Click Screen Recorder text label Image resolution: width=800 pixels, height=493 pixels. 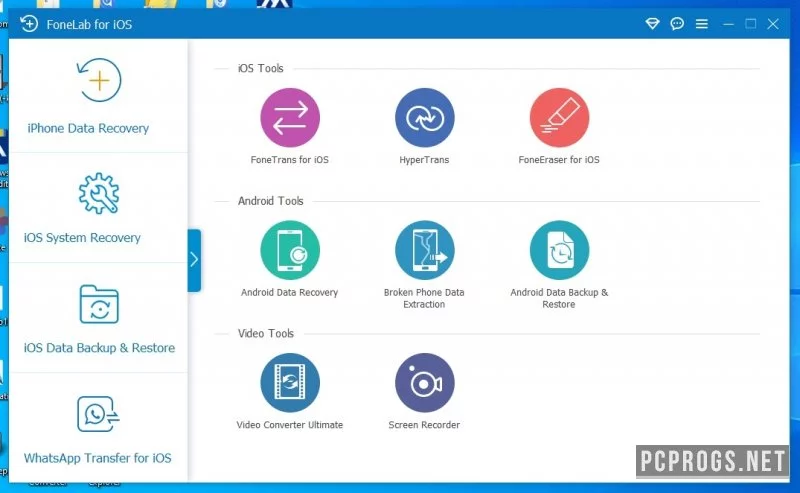(424, 425)
